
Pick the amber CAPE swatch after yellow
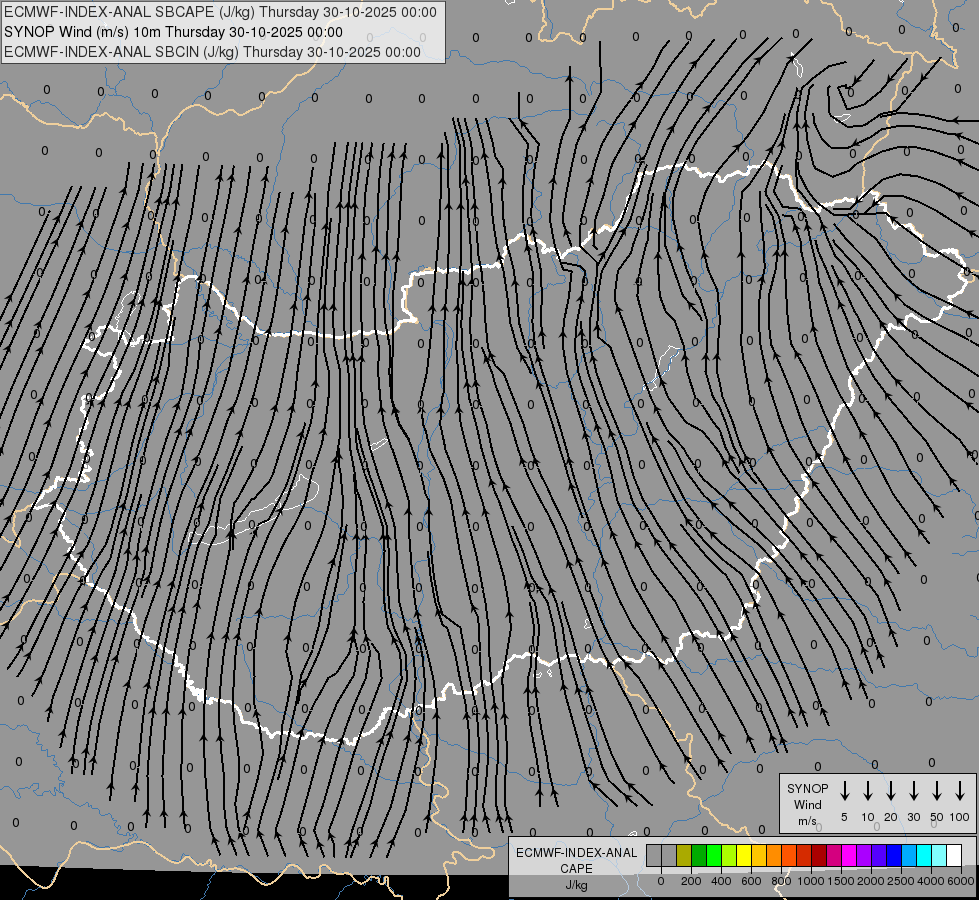tap(759, 855)
